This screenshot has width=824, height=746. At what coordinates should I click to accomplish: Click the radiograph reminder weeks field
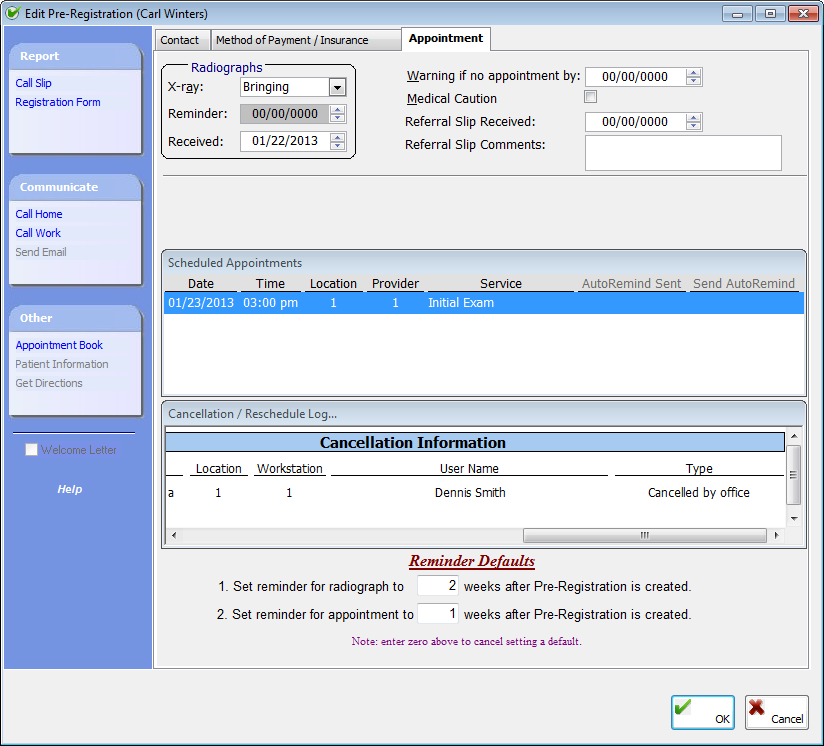click(437, 586)
